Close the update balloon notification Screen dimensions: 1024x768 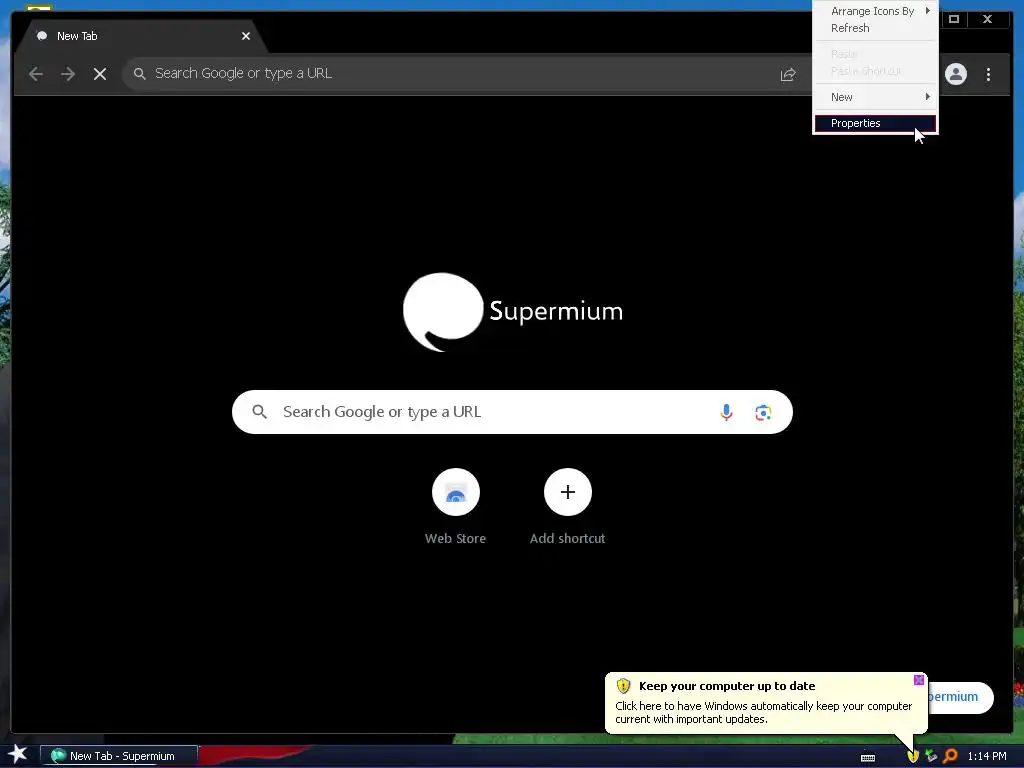click(x=918, y=680)
